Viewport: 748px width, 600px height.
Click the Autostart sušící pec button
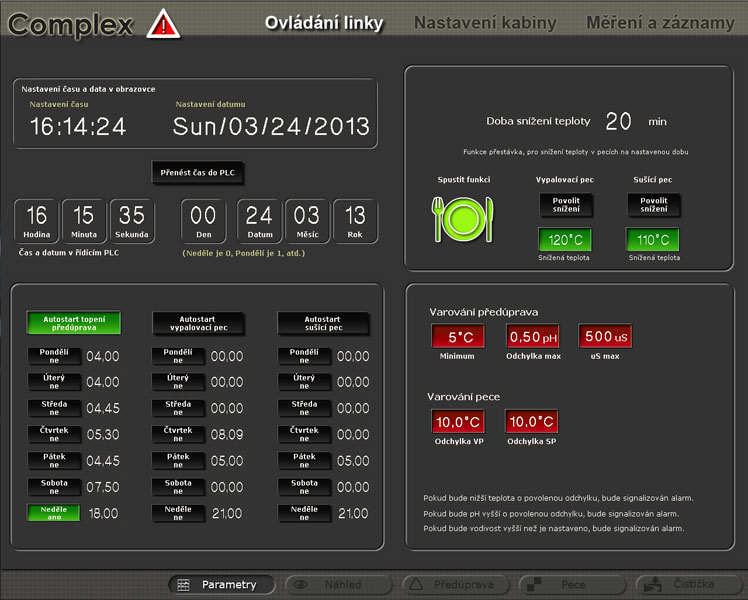point(323,322)
